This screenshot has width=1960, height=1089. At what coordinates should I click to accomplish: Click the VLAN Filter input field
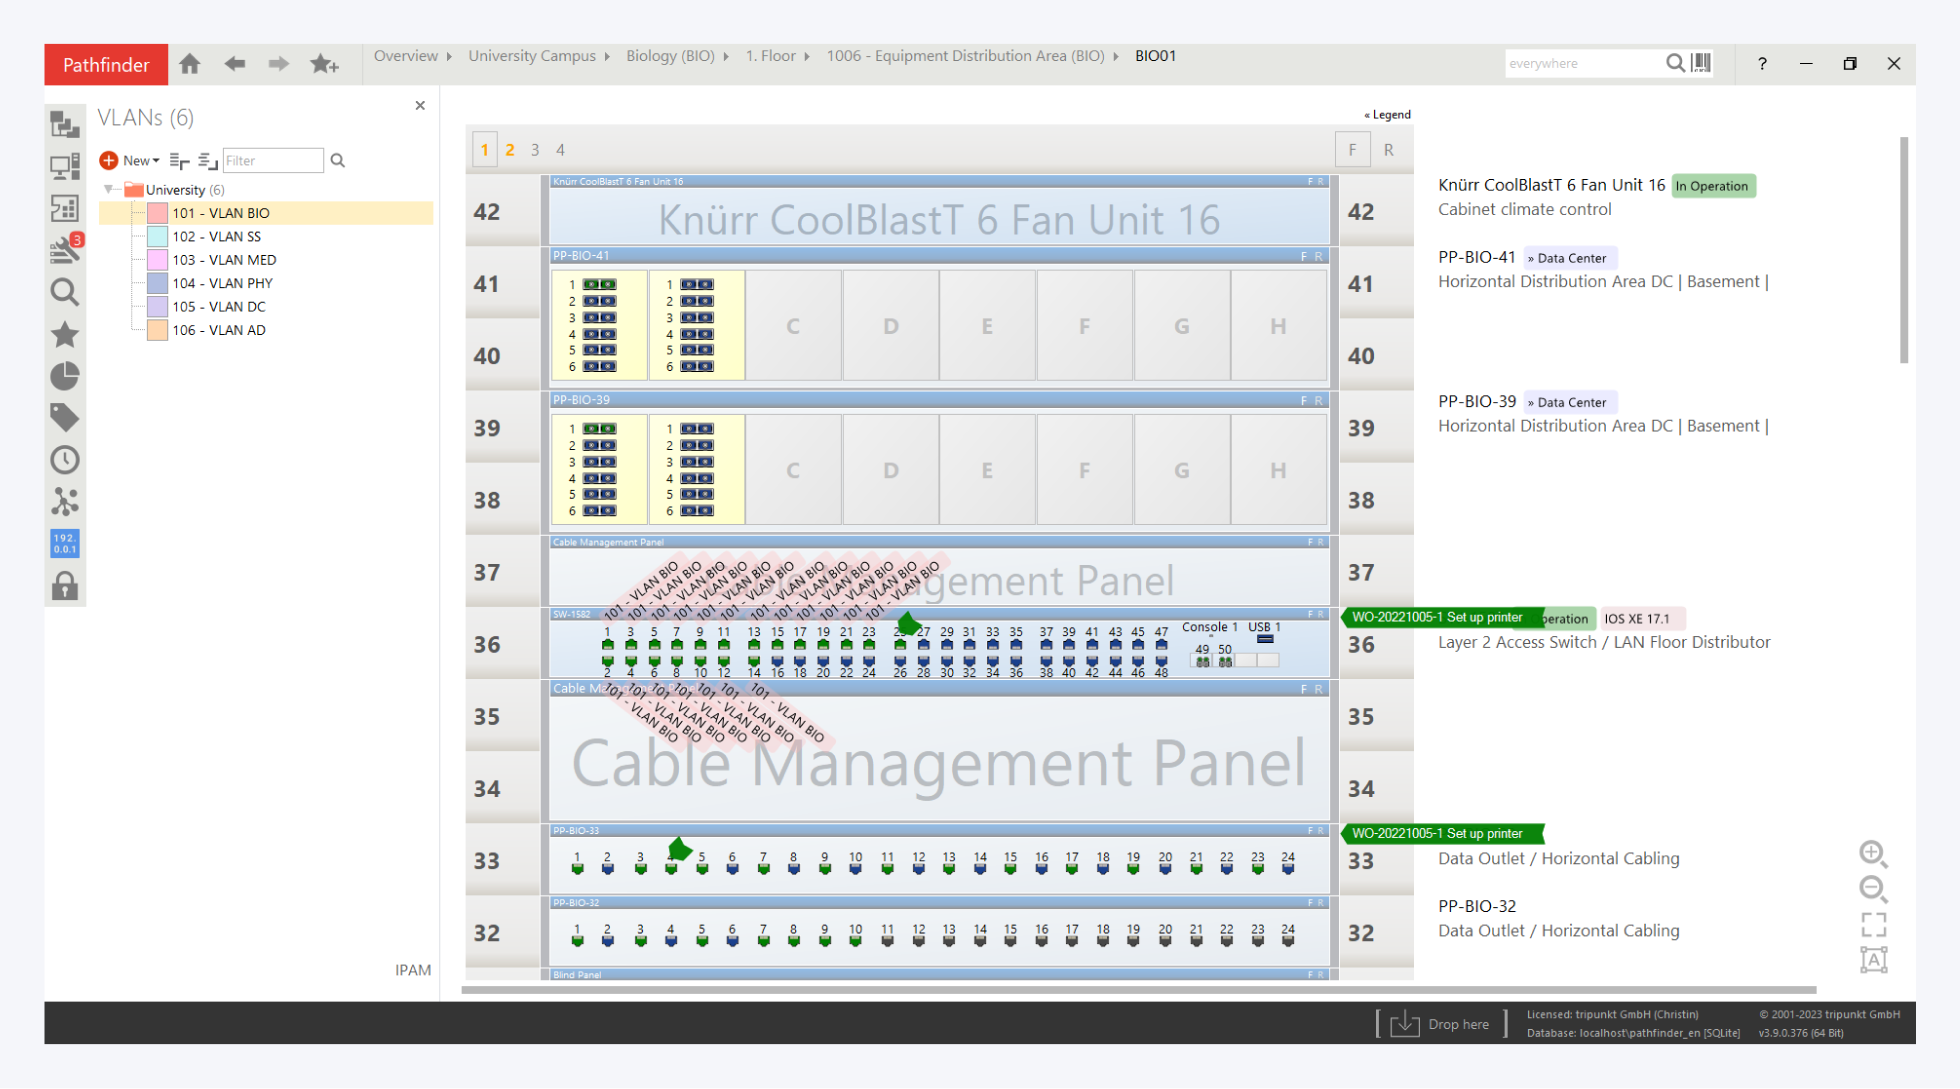click(272, 161)
